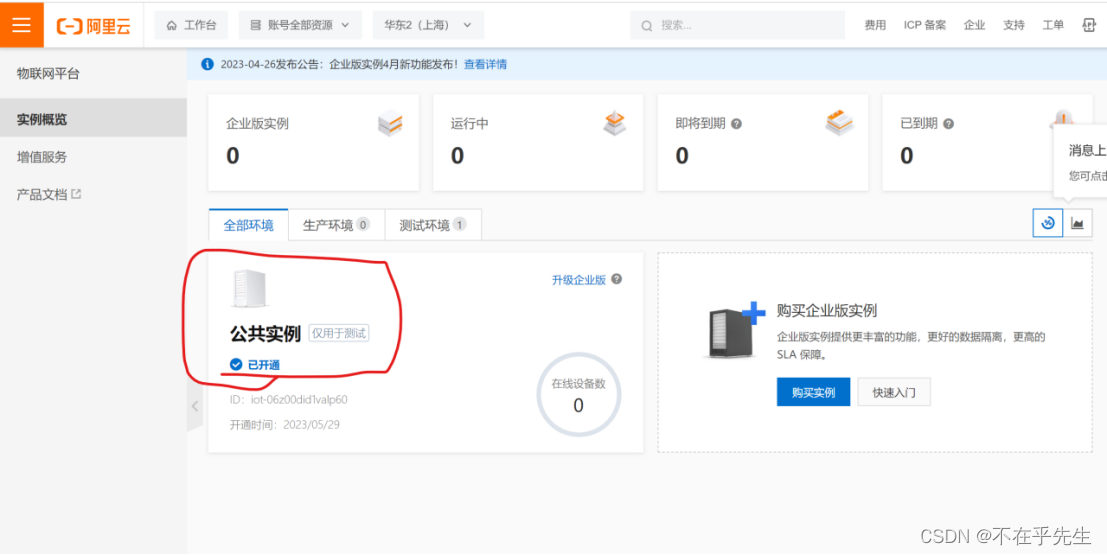
Task: Focus the 搜索 search field
Action: pyautogui.click(x=737, y=25)
